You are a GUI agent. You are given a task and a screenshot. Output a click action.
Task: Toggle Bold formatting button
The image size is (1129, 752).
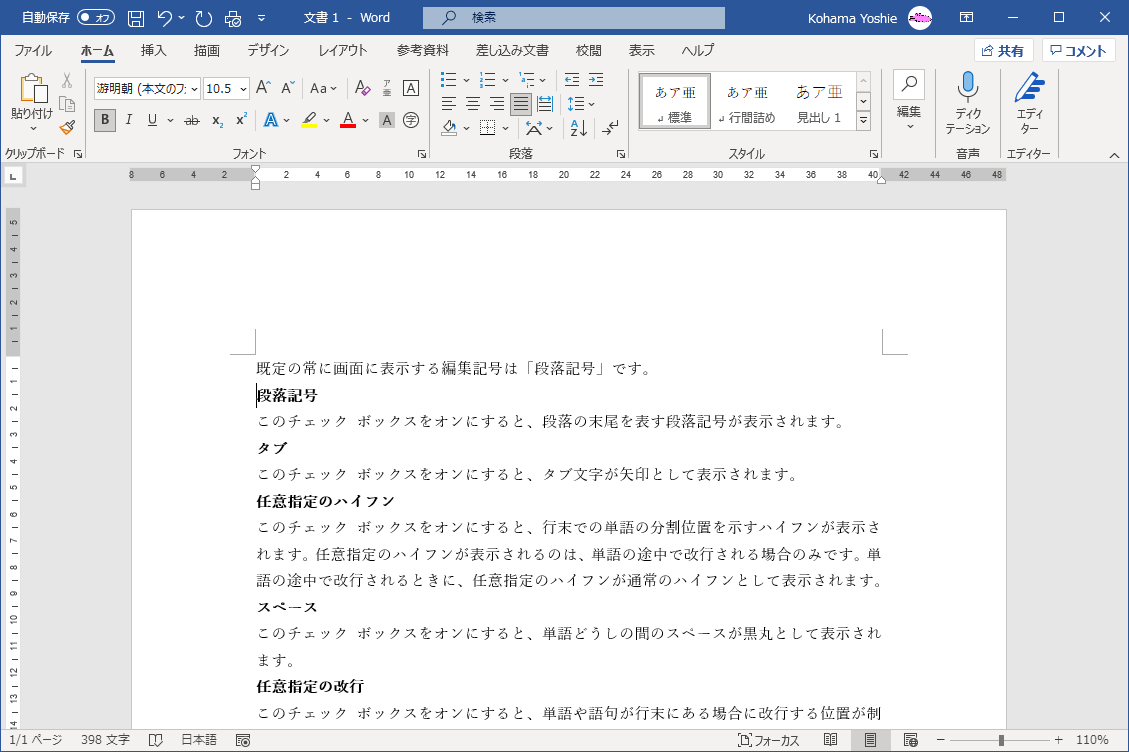point(105,120)
